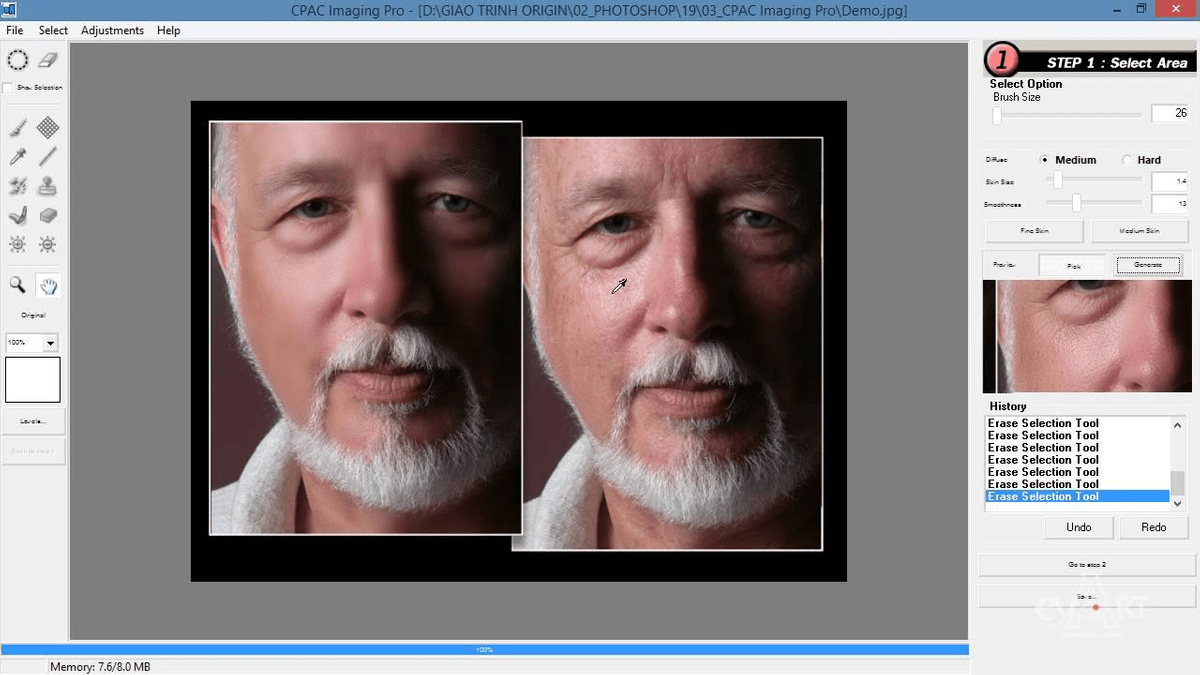1200x675 pixels.
Task: Open the Adjustments menu
Action: 112,30
